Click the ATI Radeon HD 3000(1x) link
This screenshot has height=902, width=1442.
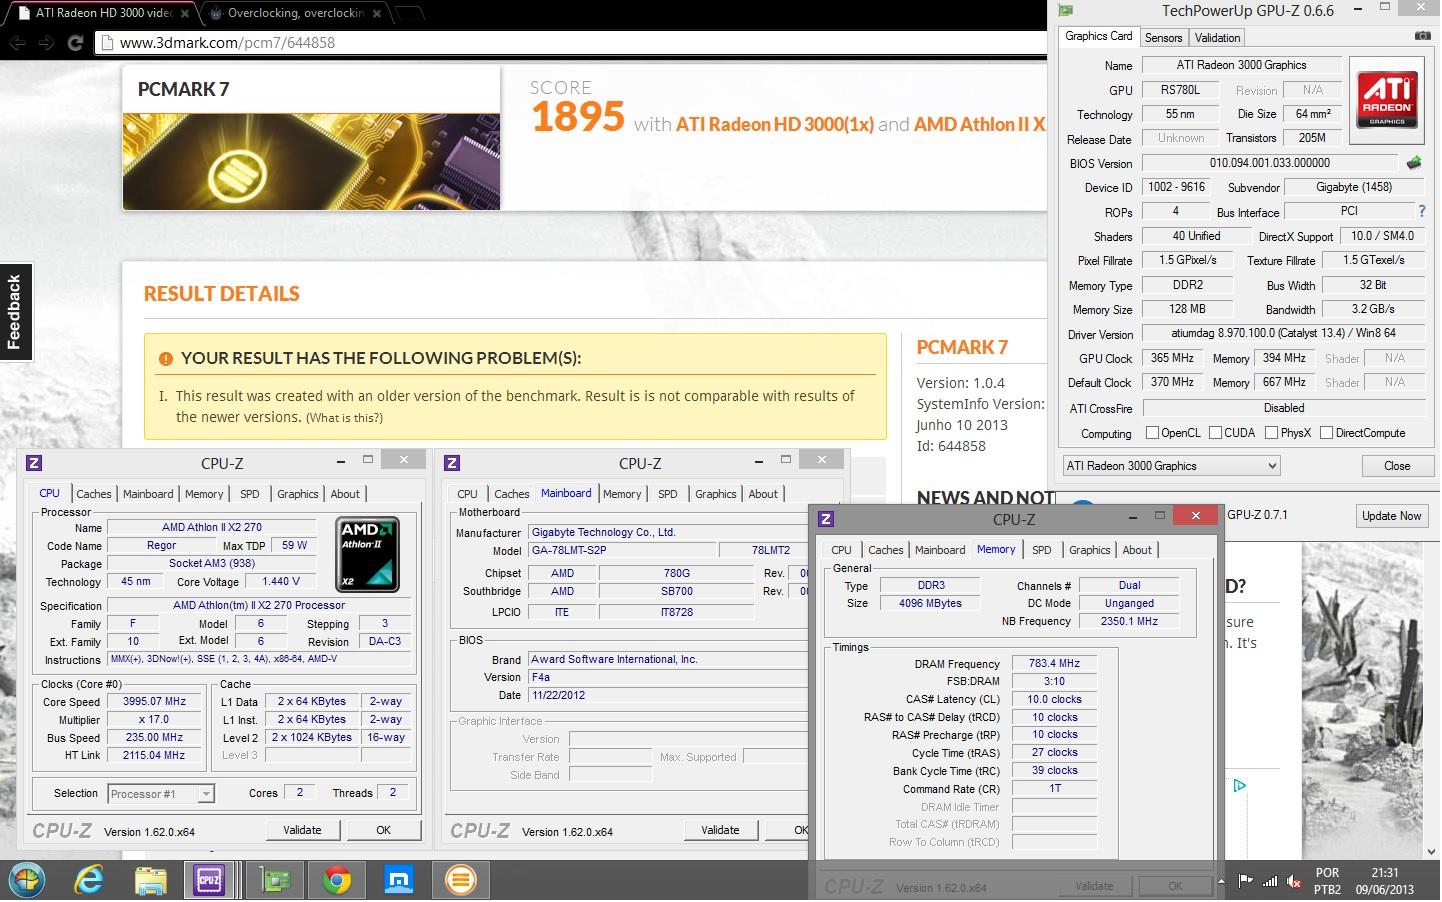[775, 124]
